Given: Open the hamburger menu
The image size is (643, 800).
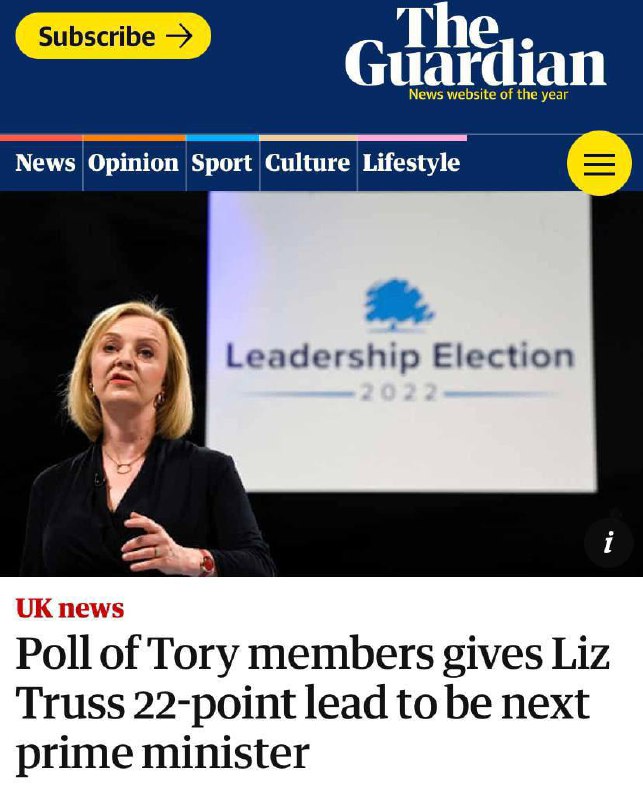Looking at the screenshot, I should (599, 164).
